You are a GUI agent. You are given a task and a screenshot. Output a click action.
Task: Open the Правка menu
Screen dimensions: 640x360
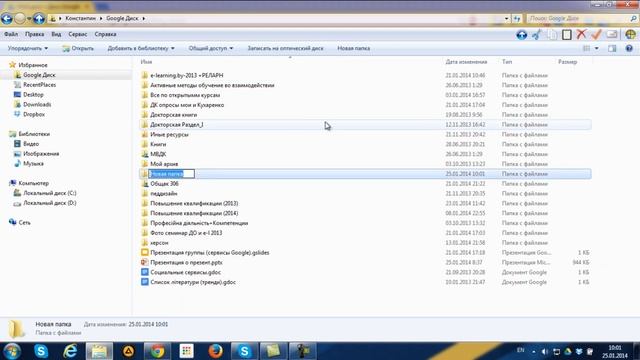click(x=34, y=34)
